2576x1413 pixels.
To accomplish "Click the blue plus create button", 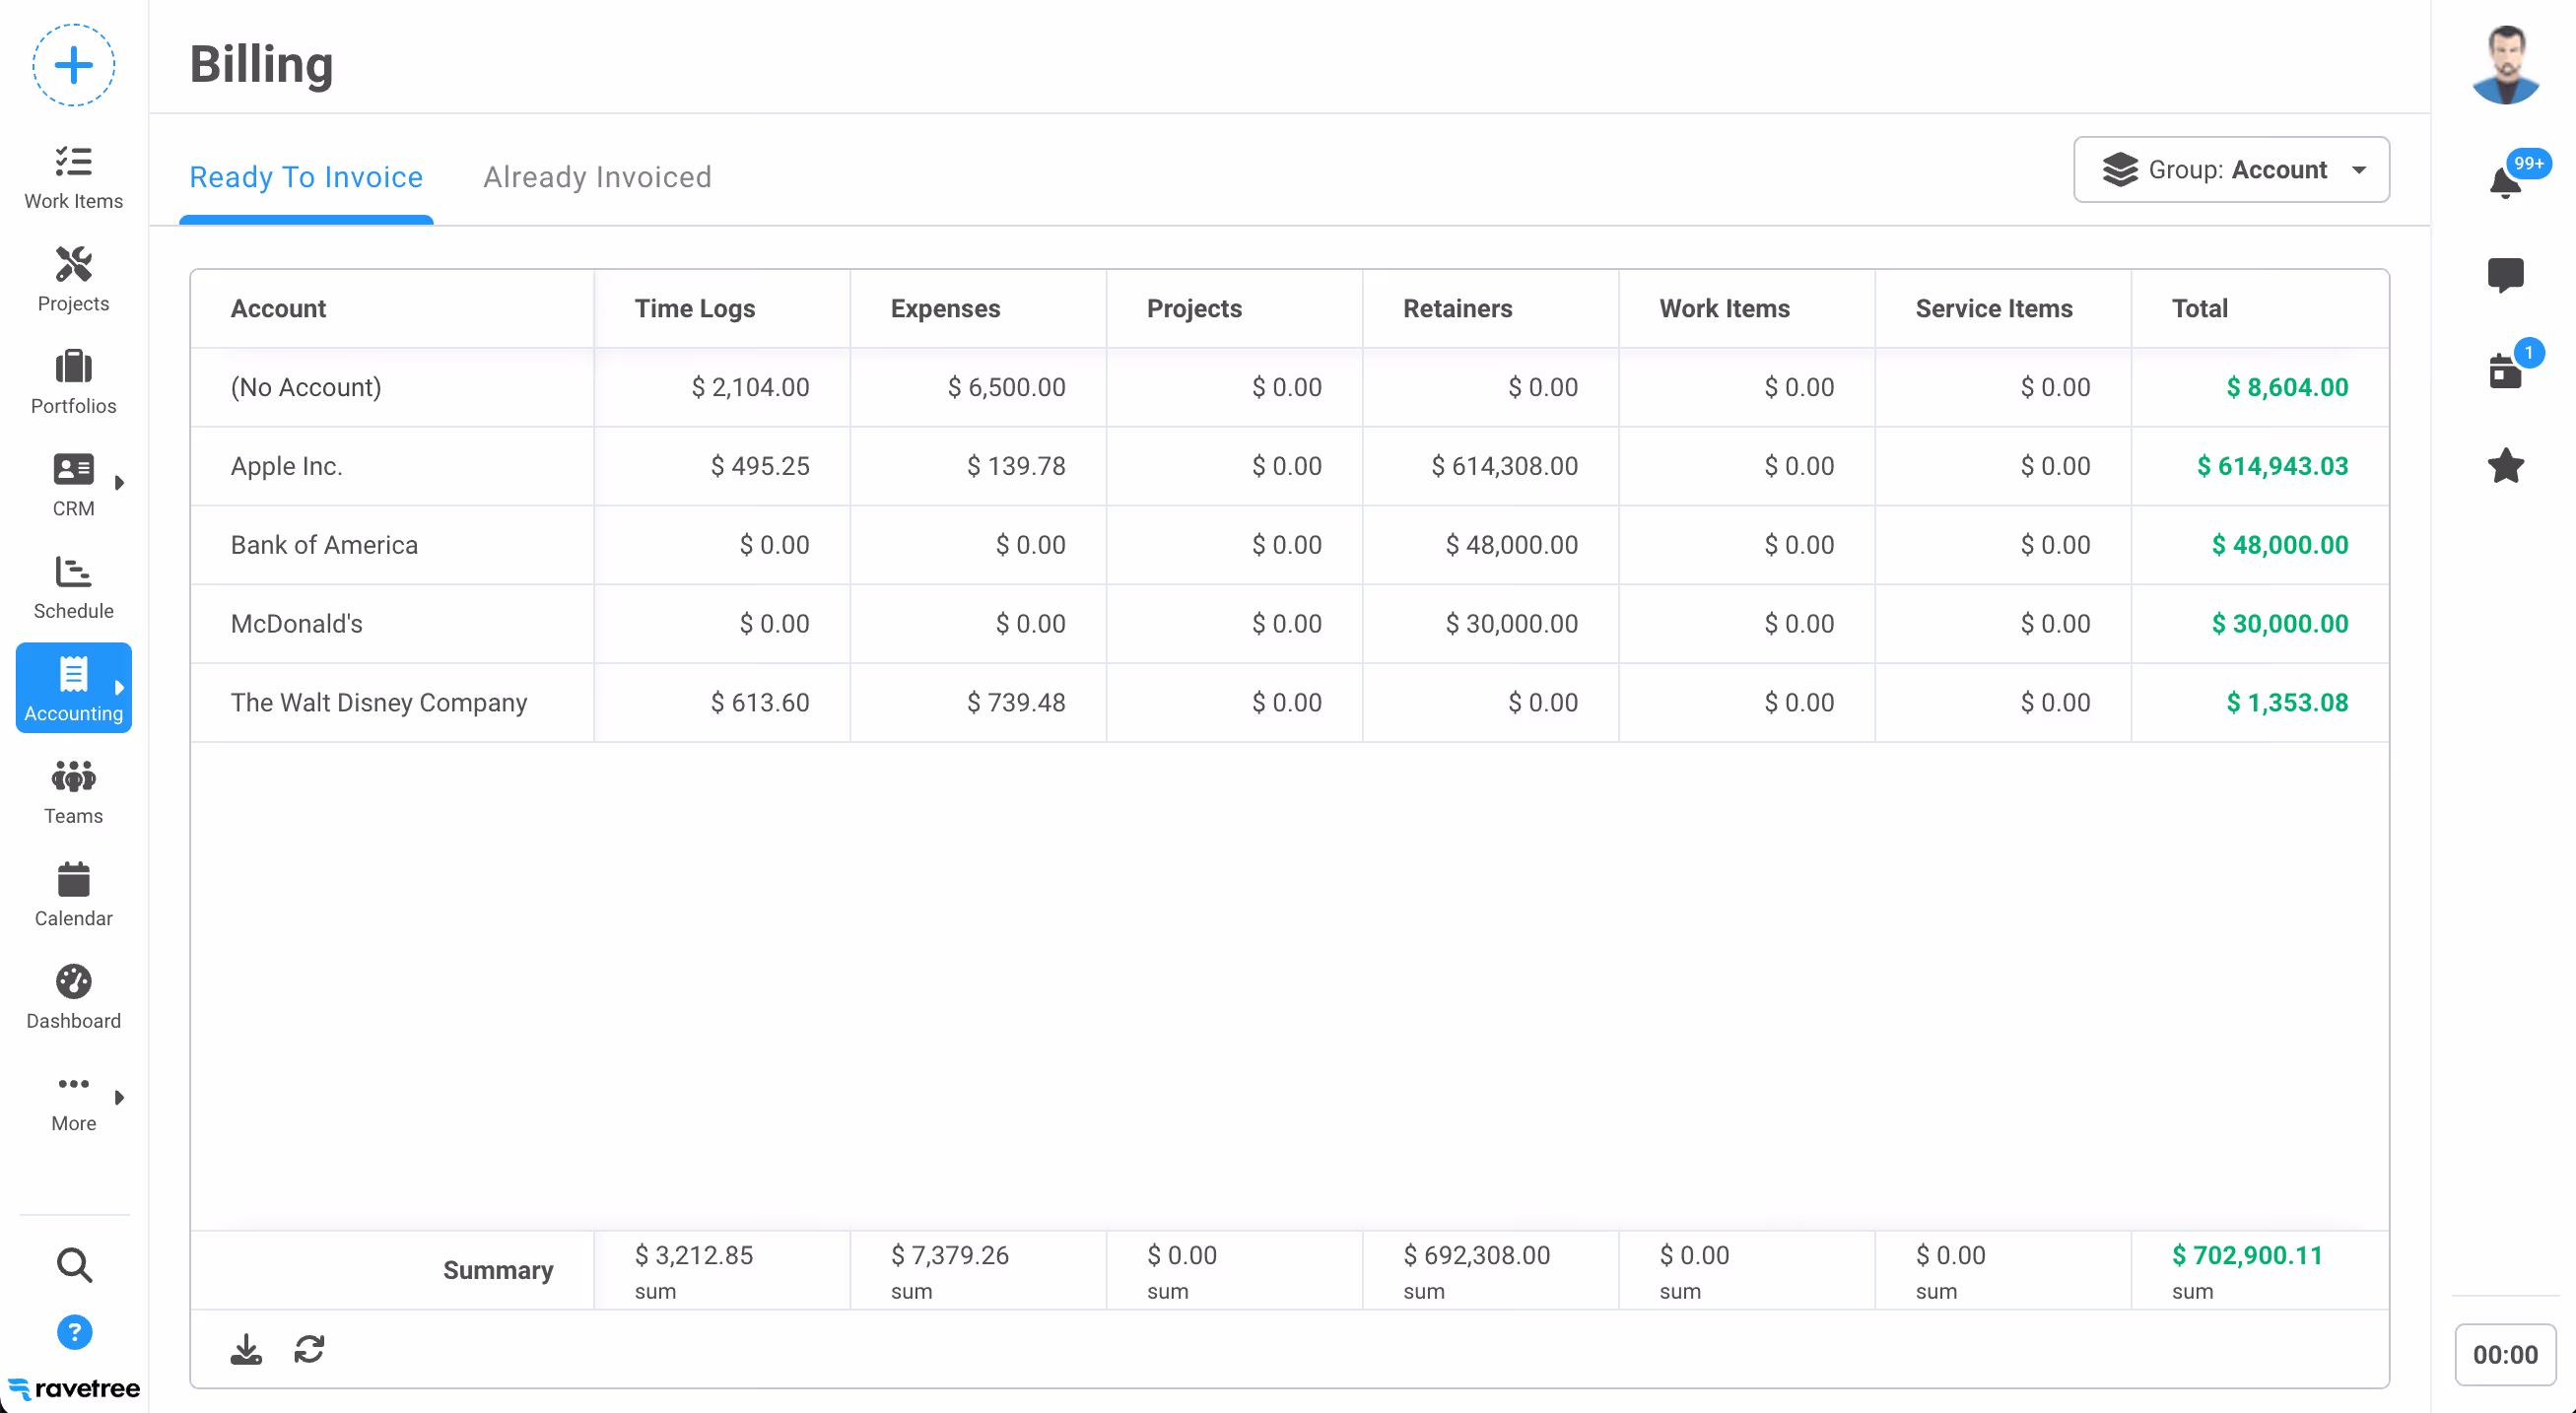I will pyautogui.click(x=73, y=65).
